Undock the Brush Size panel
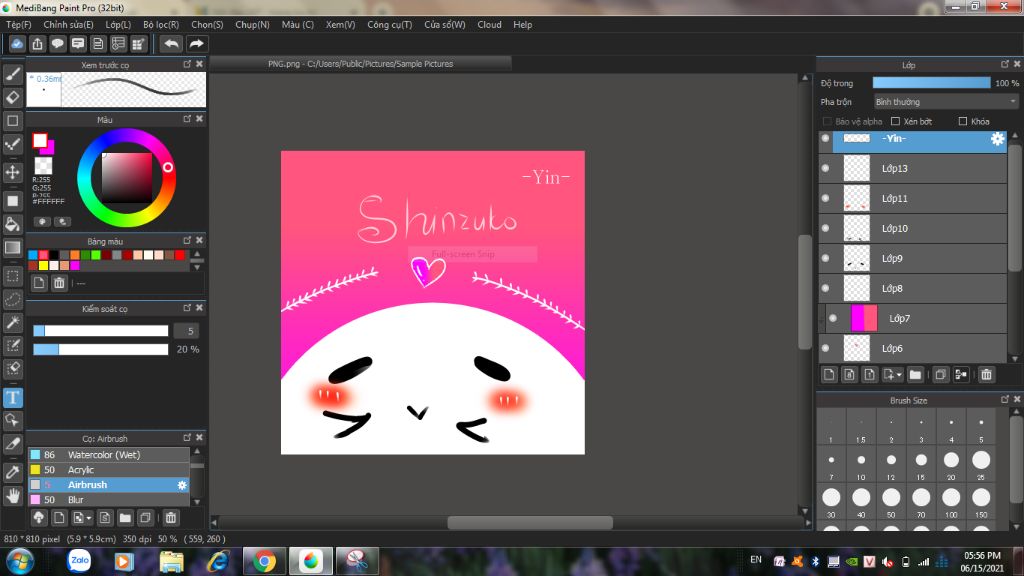Image resolution: width=1024 pixels, height=576 pixels. (x=1004, y=399)
